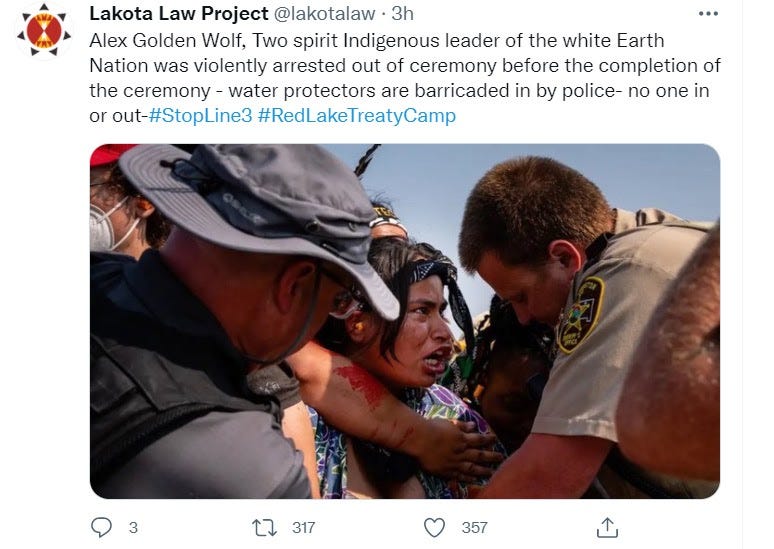Click the tweet text about Alex Golden Wolf
The height and width of the screenshot is (549, 774).
pos(405,78)
